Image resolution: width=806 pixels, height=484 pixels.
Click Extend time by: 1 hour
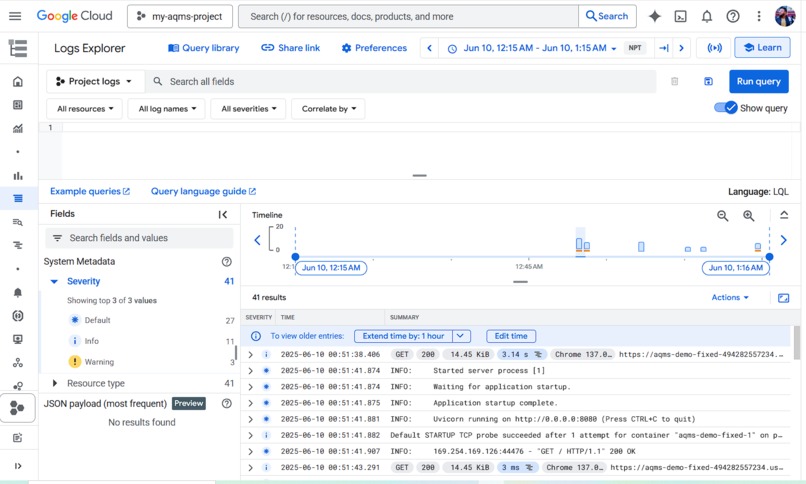tap(403, 336)
